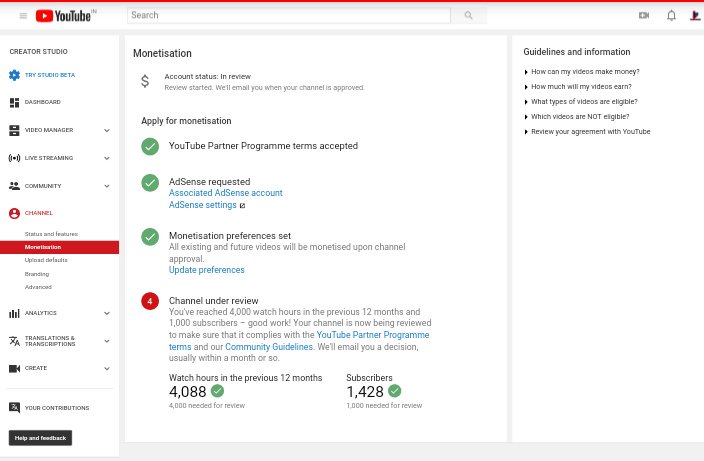This screenshot has width=704, height=461.
Task: Click the external link icon after AdSense settings
Action: click(x=242, y=206)
